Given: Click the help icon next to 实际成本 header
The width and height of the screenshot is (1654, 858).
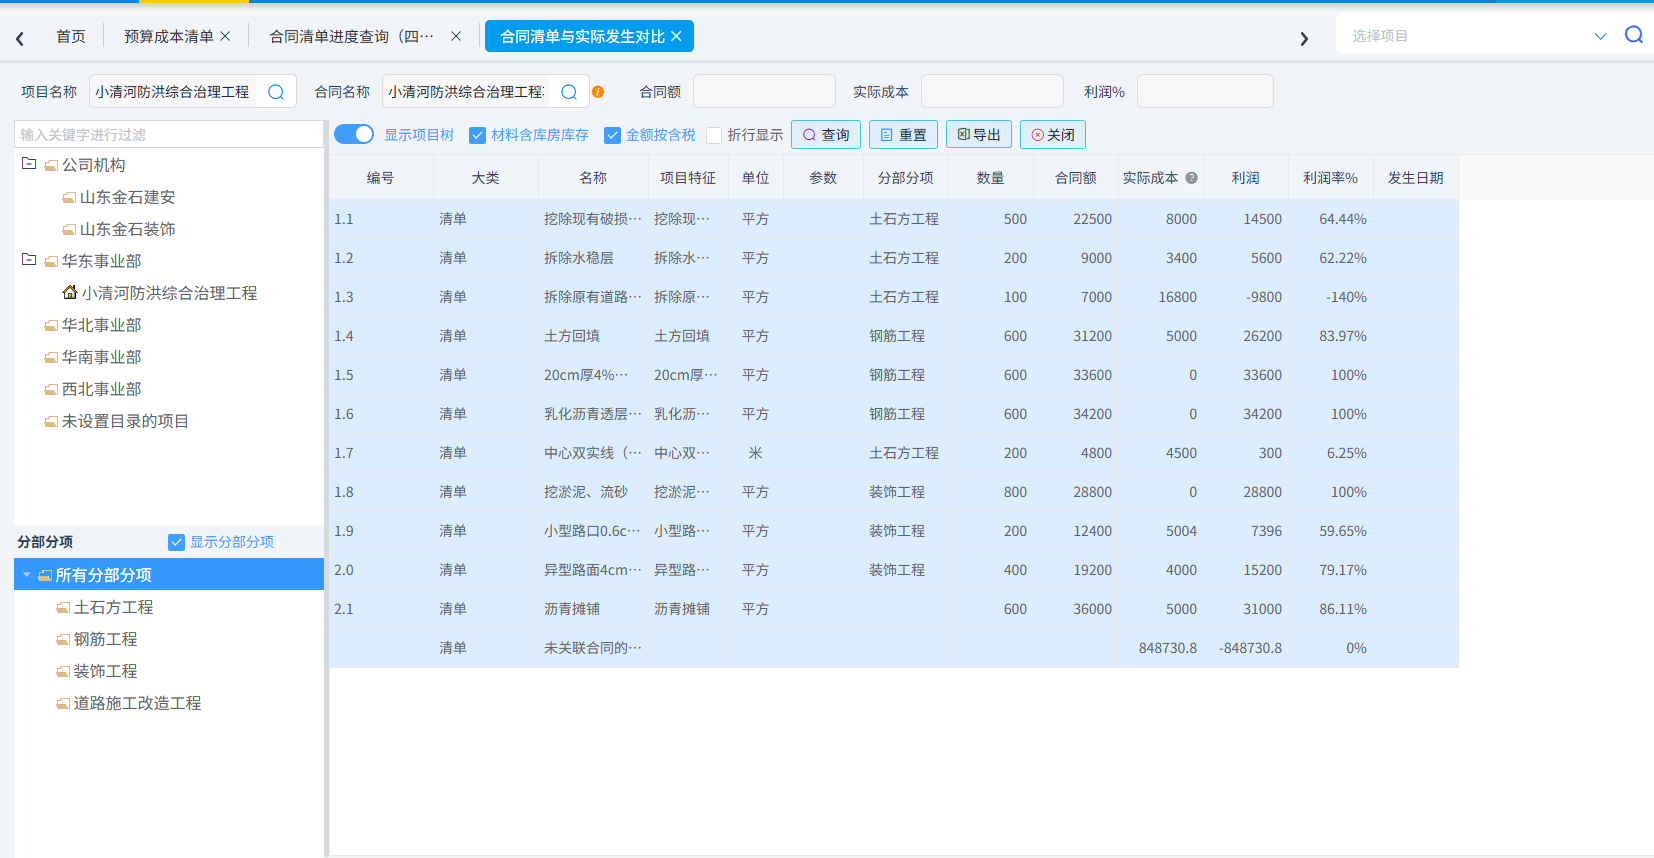Looking at the screenshot, I should point(1191,178).
